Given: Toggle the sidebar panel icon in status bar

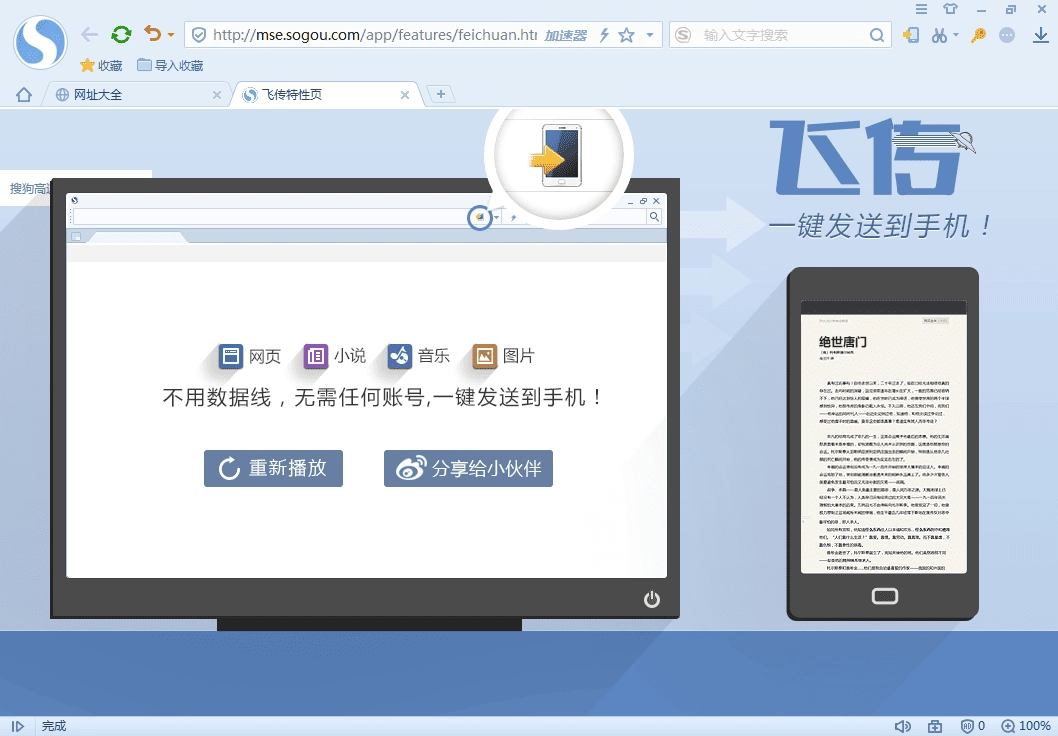Looking at the screenshot, I should click(18, 726).
